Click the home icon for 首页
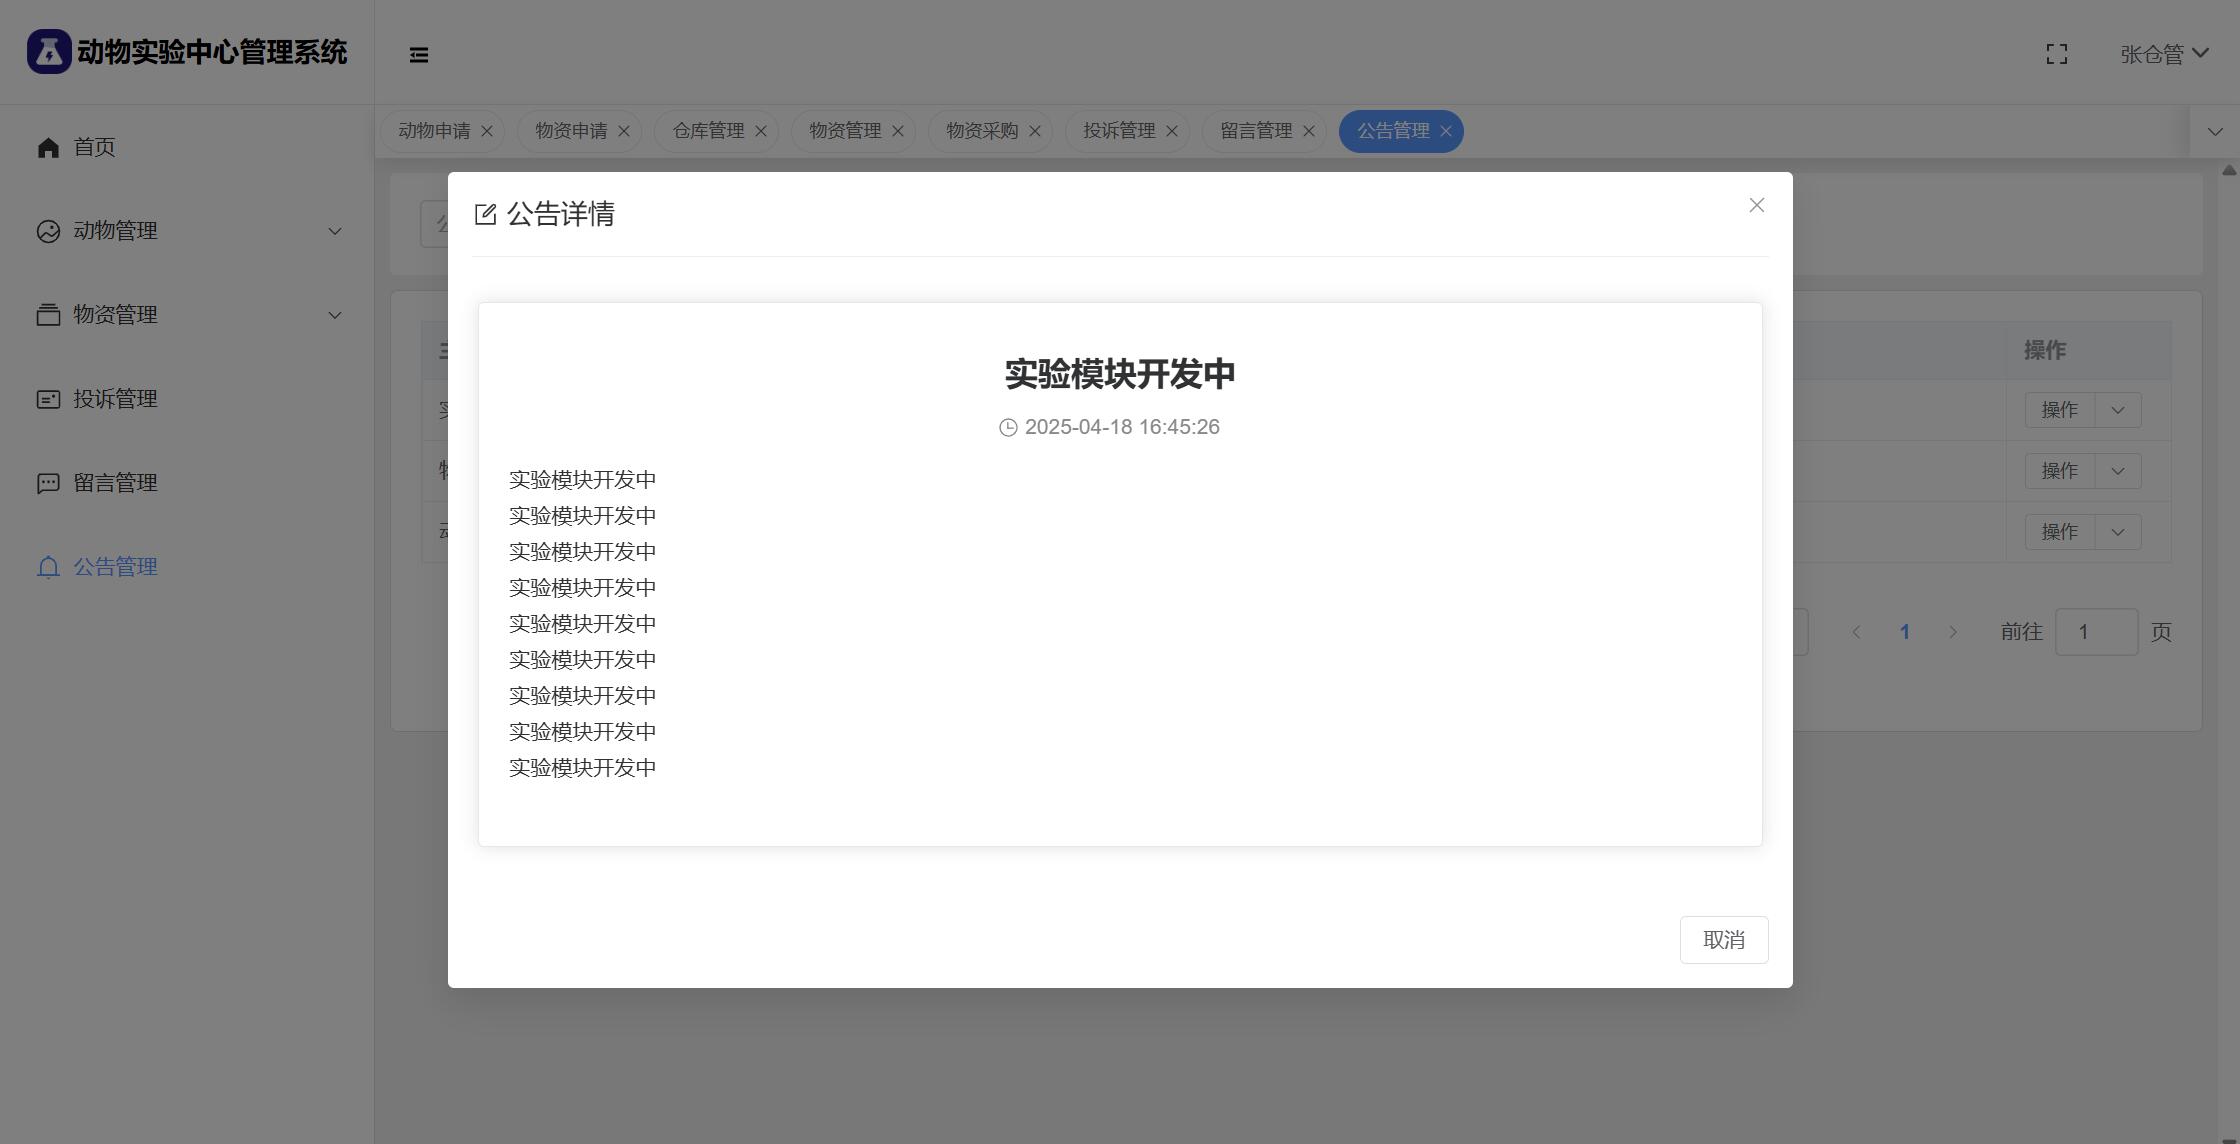The width and height of the screenshot is (2240, 1144). pos(48,147)
